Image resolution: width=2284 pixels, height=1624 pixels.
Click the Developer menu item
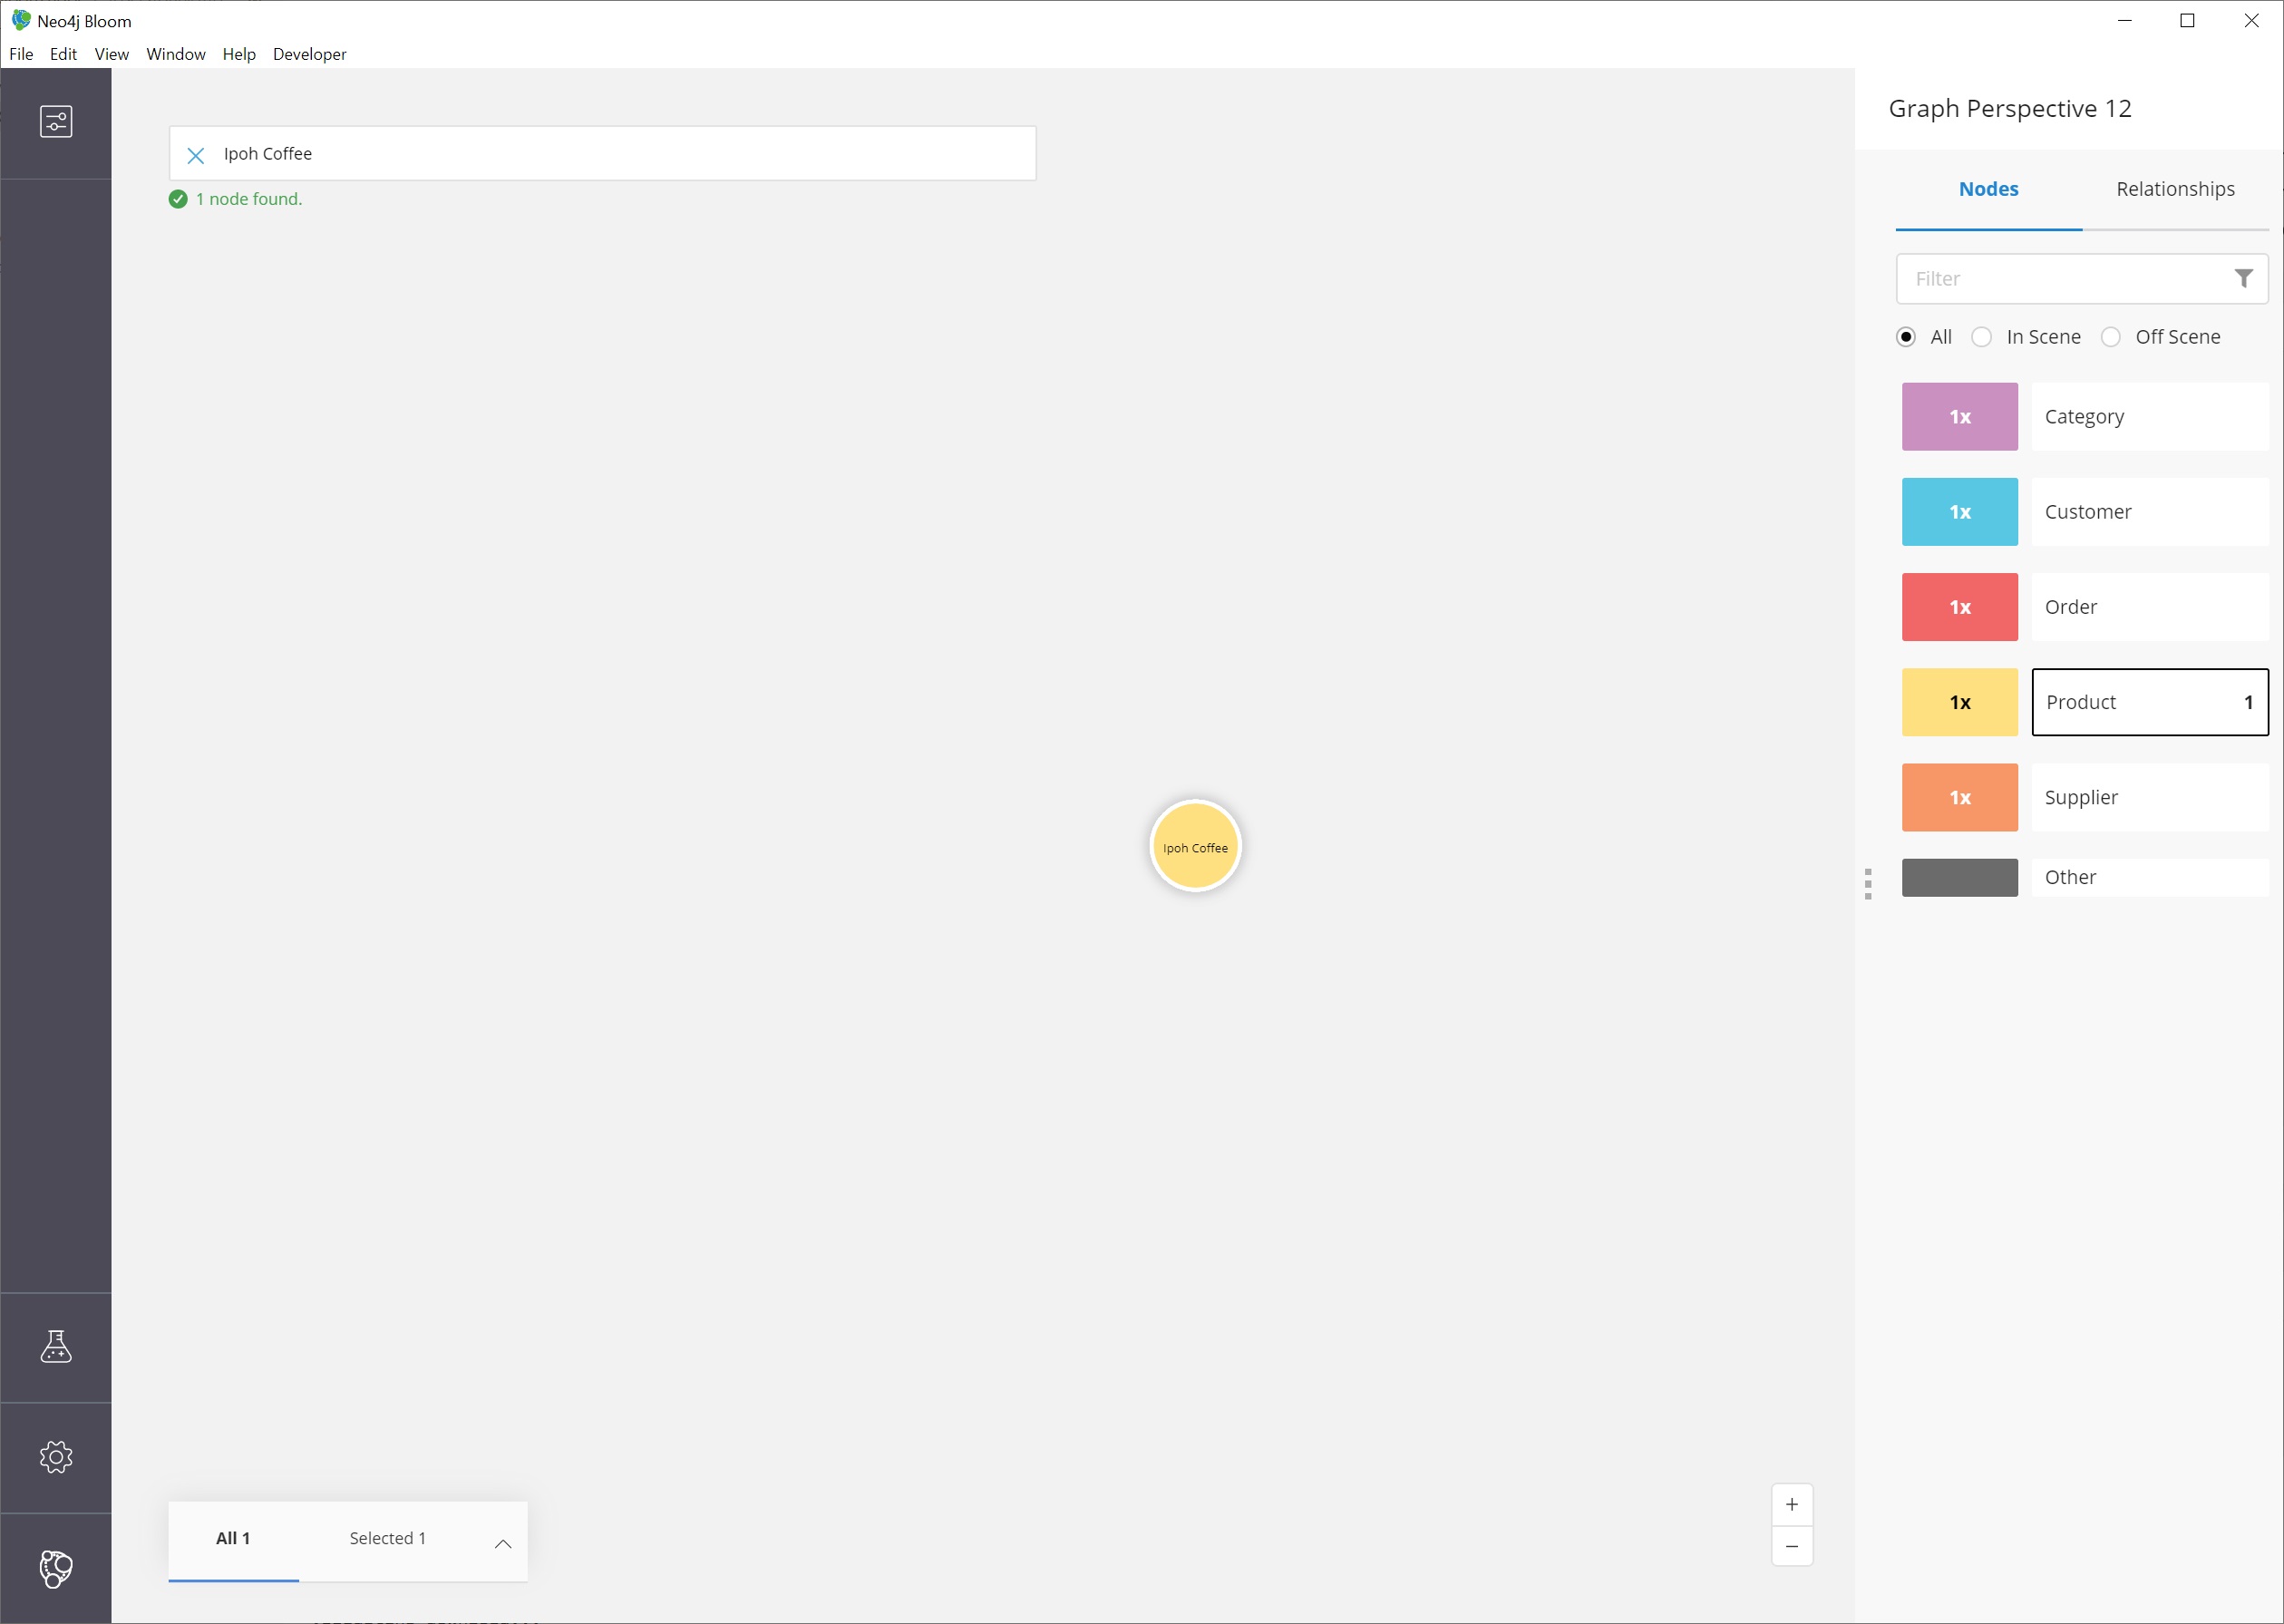(307, 53)
